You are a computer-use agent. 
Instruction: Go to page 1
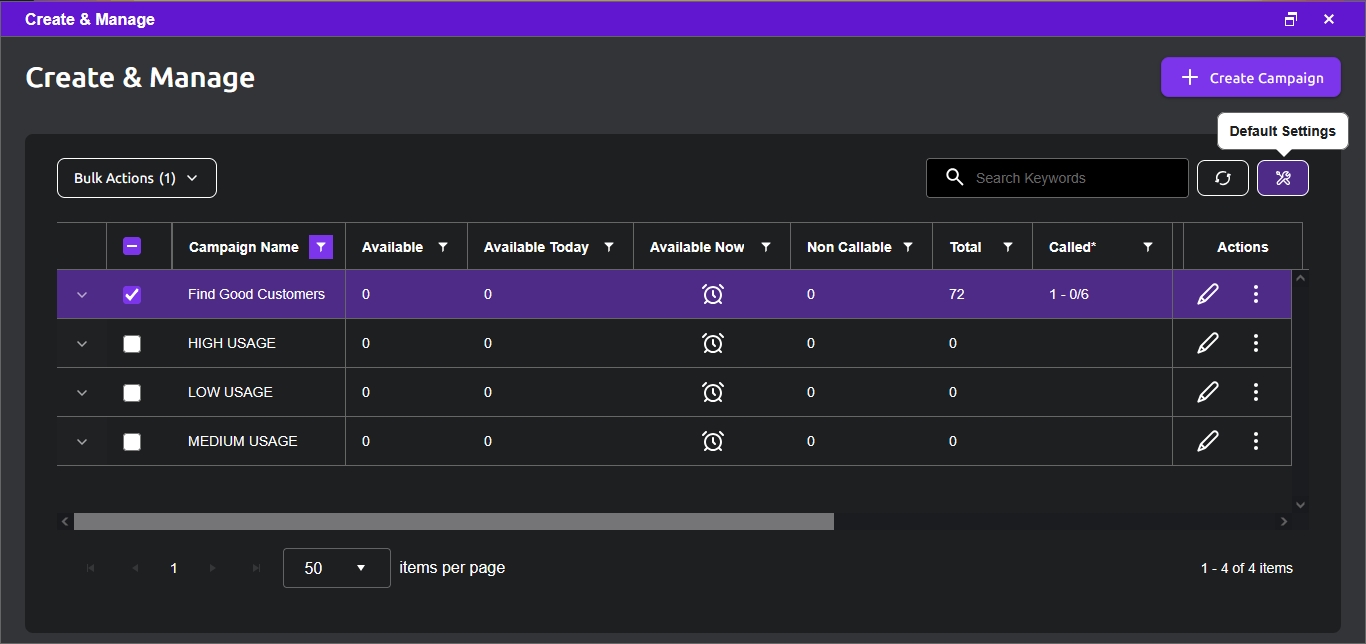point(174,568)
